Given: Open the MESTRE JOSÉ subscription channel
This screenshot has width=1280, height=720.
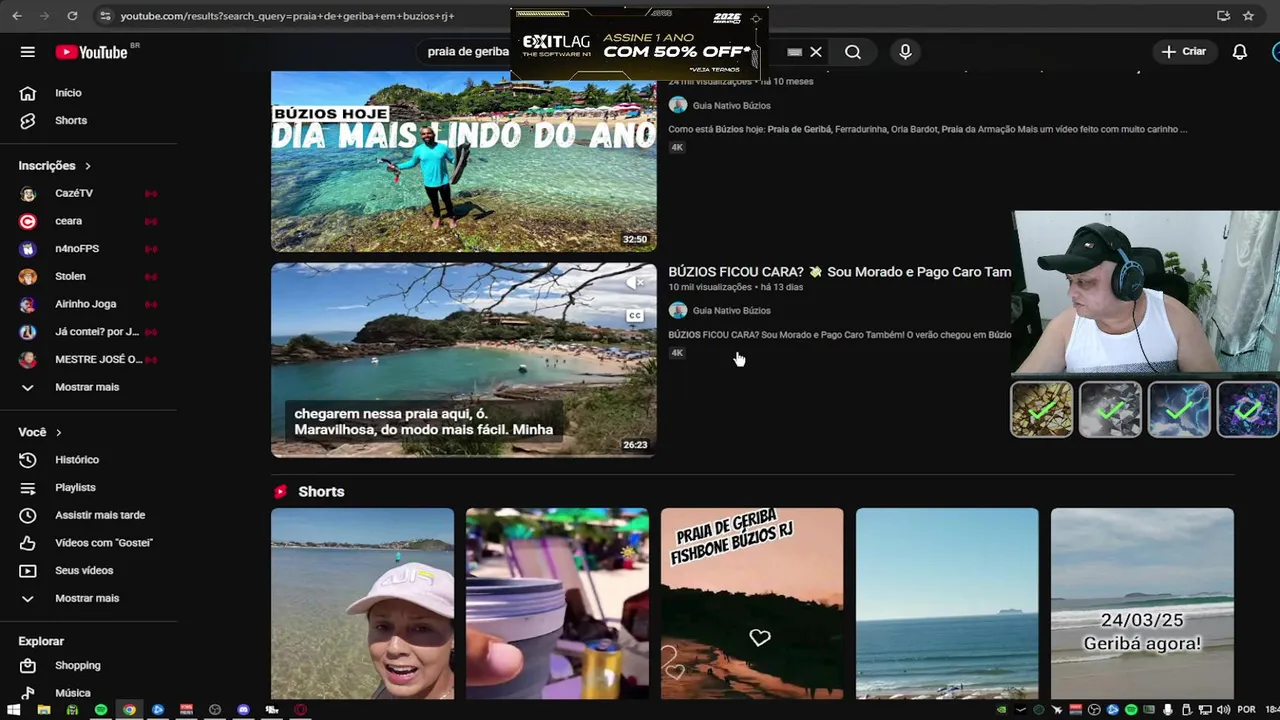Looking at the screenshot, I should click(x=98, y=359).
